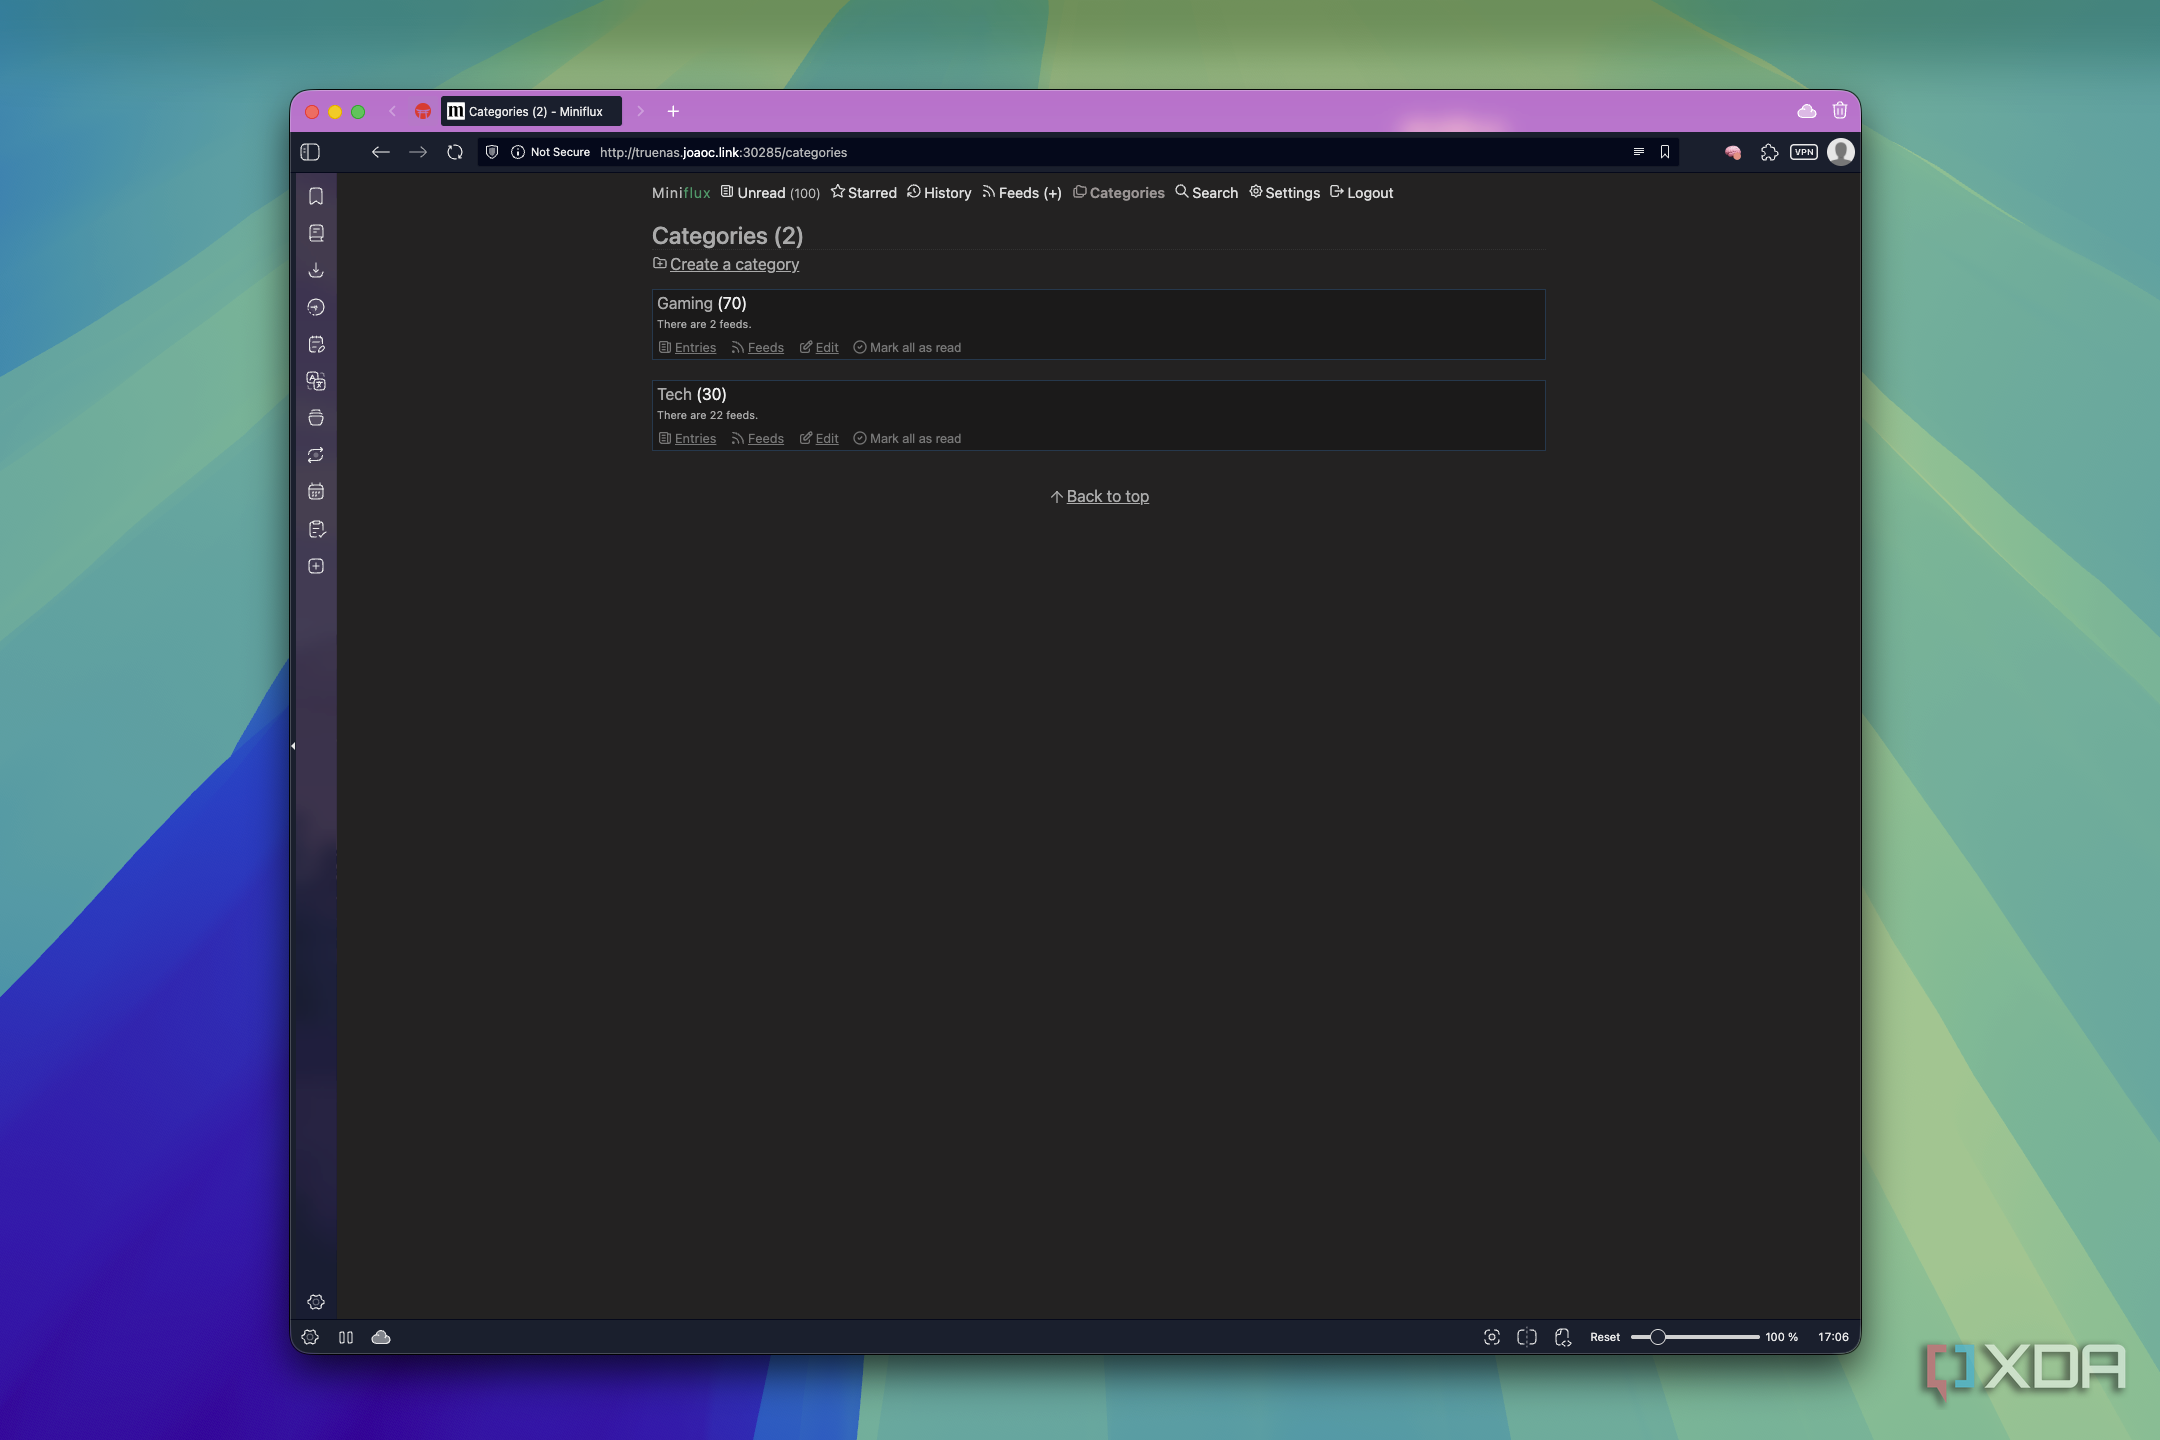
Task: Open the Notes panel in sidebar
Action: (316, 344)
